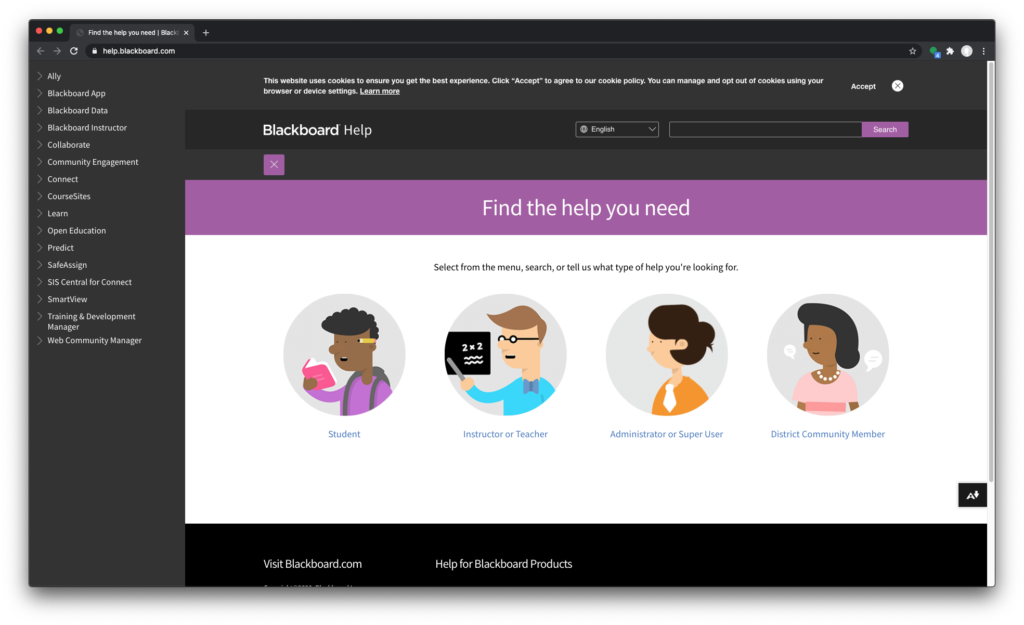The width and height of the screenshot is (1024, 625).
Task: Close the purple sidebar menu X button
Action: pyautogui.click(x=274, y=165)
